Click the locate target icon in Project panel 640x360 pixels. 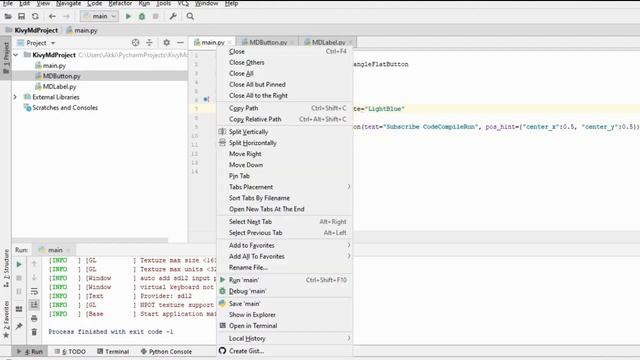tap(136, 42)
